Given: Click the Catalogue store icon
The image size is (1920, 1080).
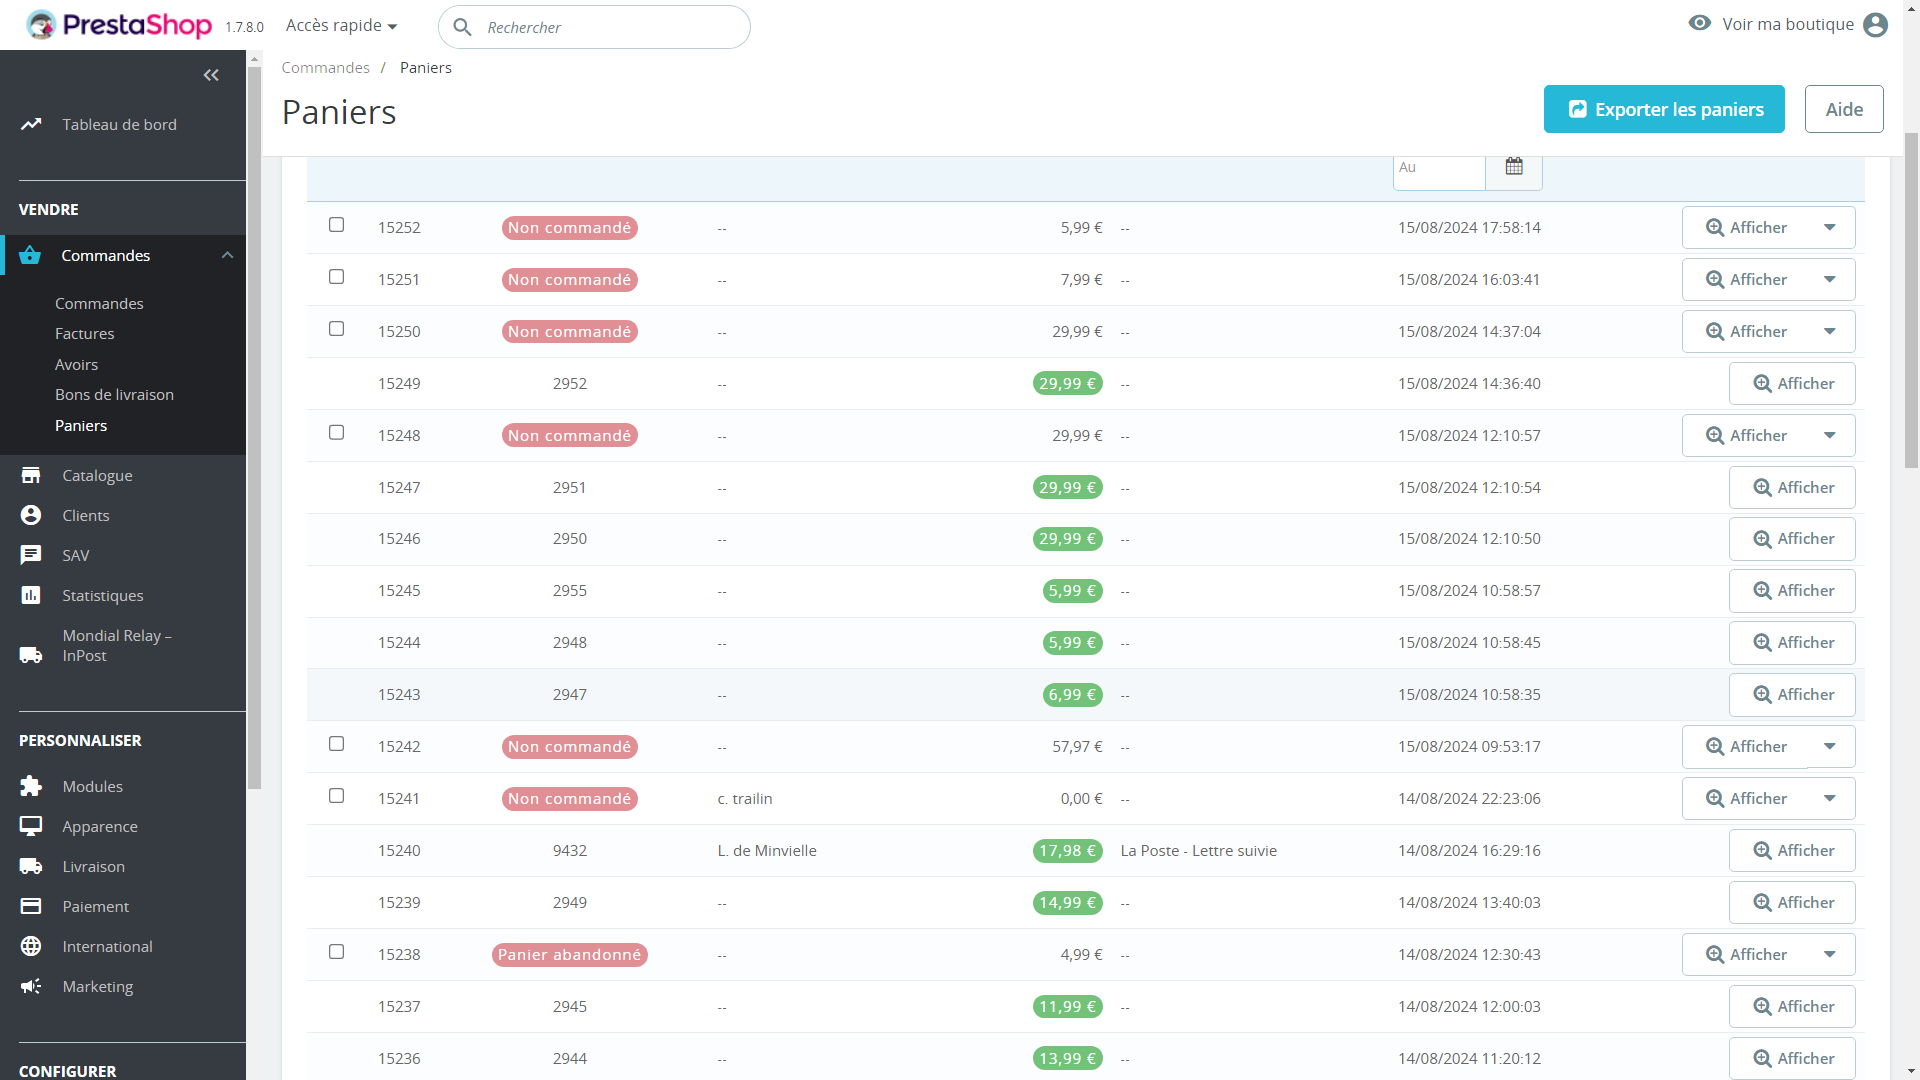Looking at the screenshot, I should (x=31, y=476).
